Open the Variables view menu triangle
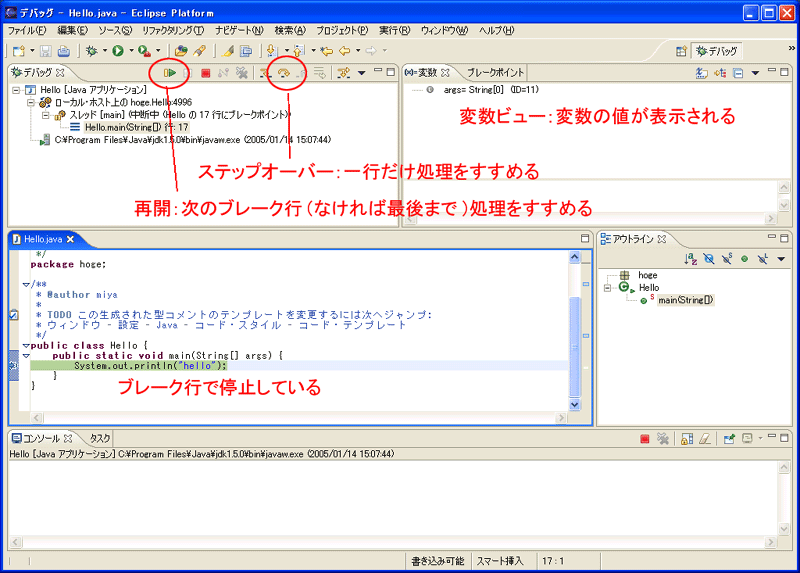Viewport: 800px width, 573px height. tap(756, 73)
